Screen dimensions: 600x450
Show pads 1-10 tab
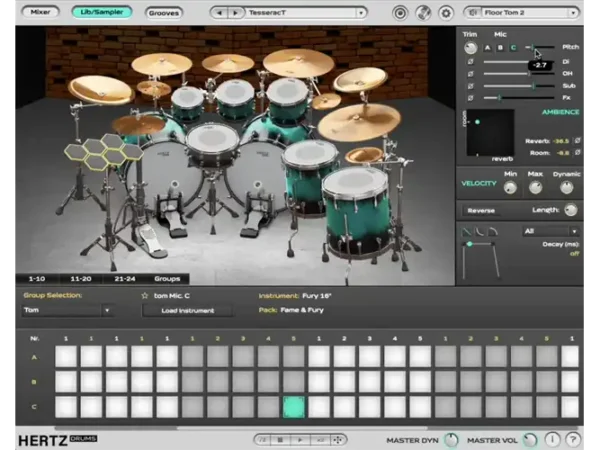tap(37, 279)
